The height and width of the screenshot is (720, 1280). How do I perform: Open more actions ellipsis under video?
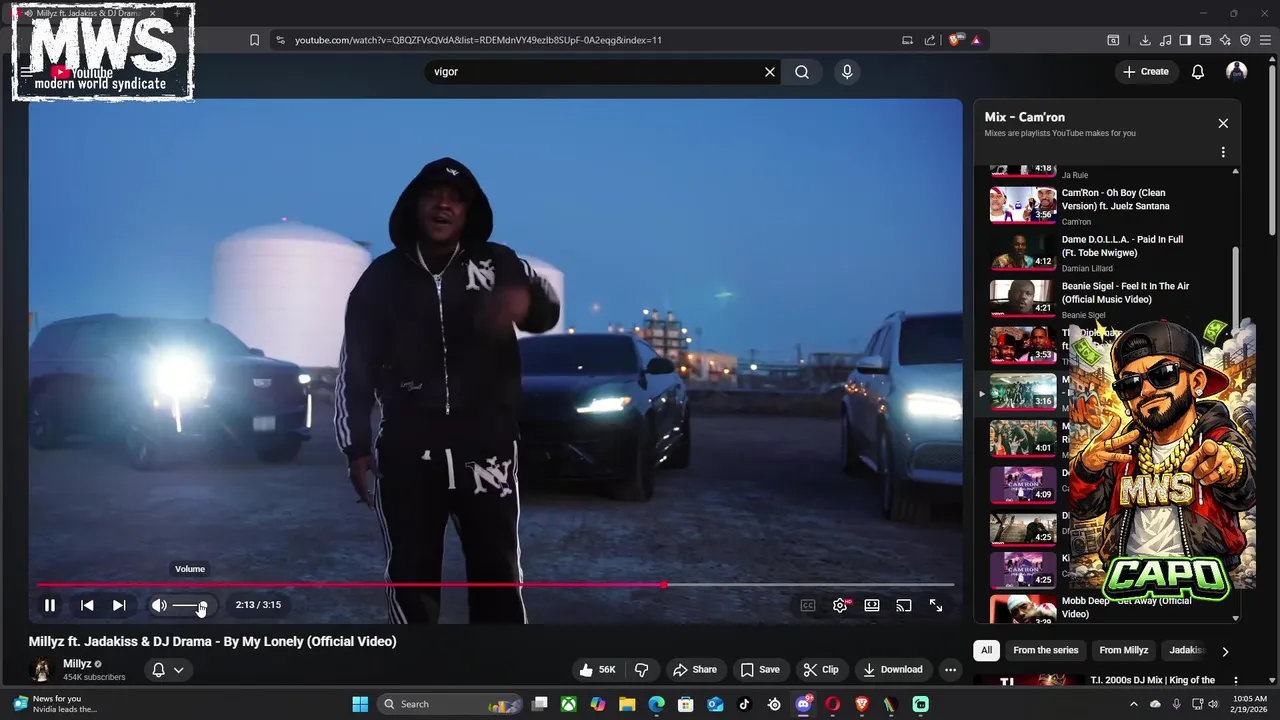[951, 670]
